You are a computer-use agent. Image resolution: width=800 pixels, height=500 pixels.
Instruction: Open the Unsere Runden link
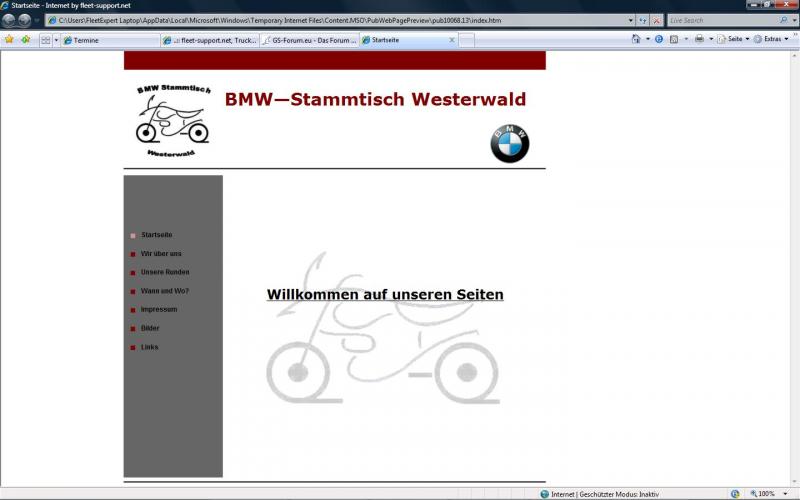coord(165,272)
